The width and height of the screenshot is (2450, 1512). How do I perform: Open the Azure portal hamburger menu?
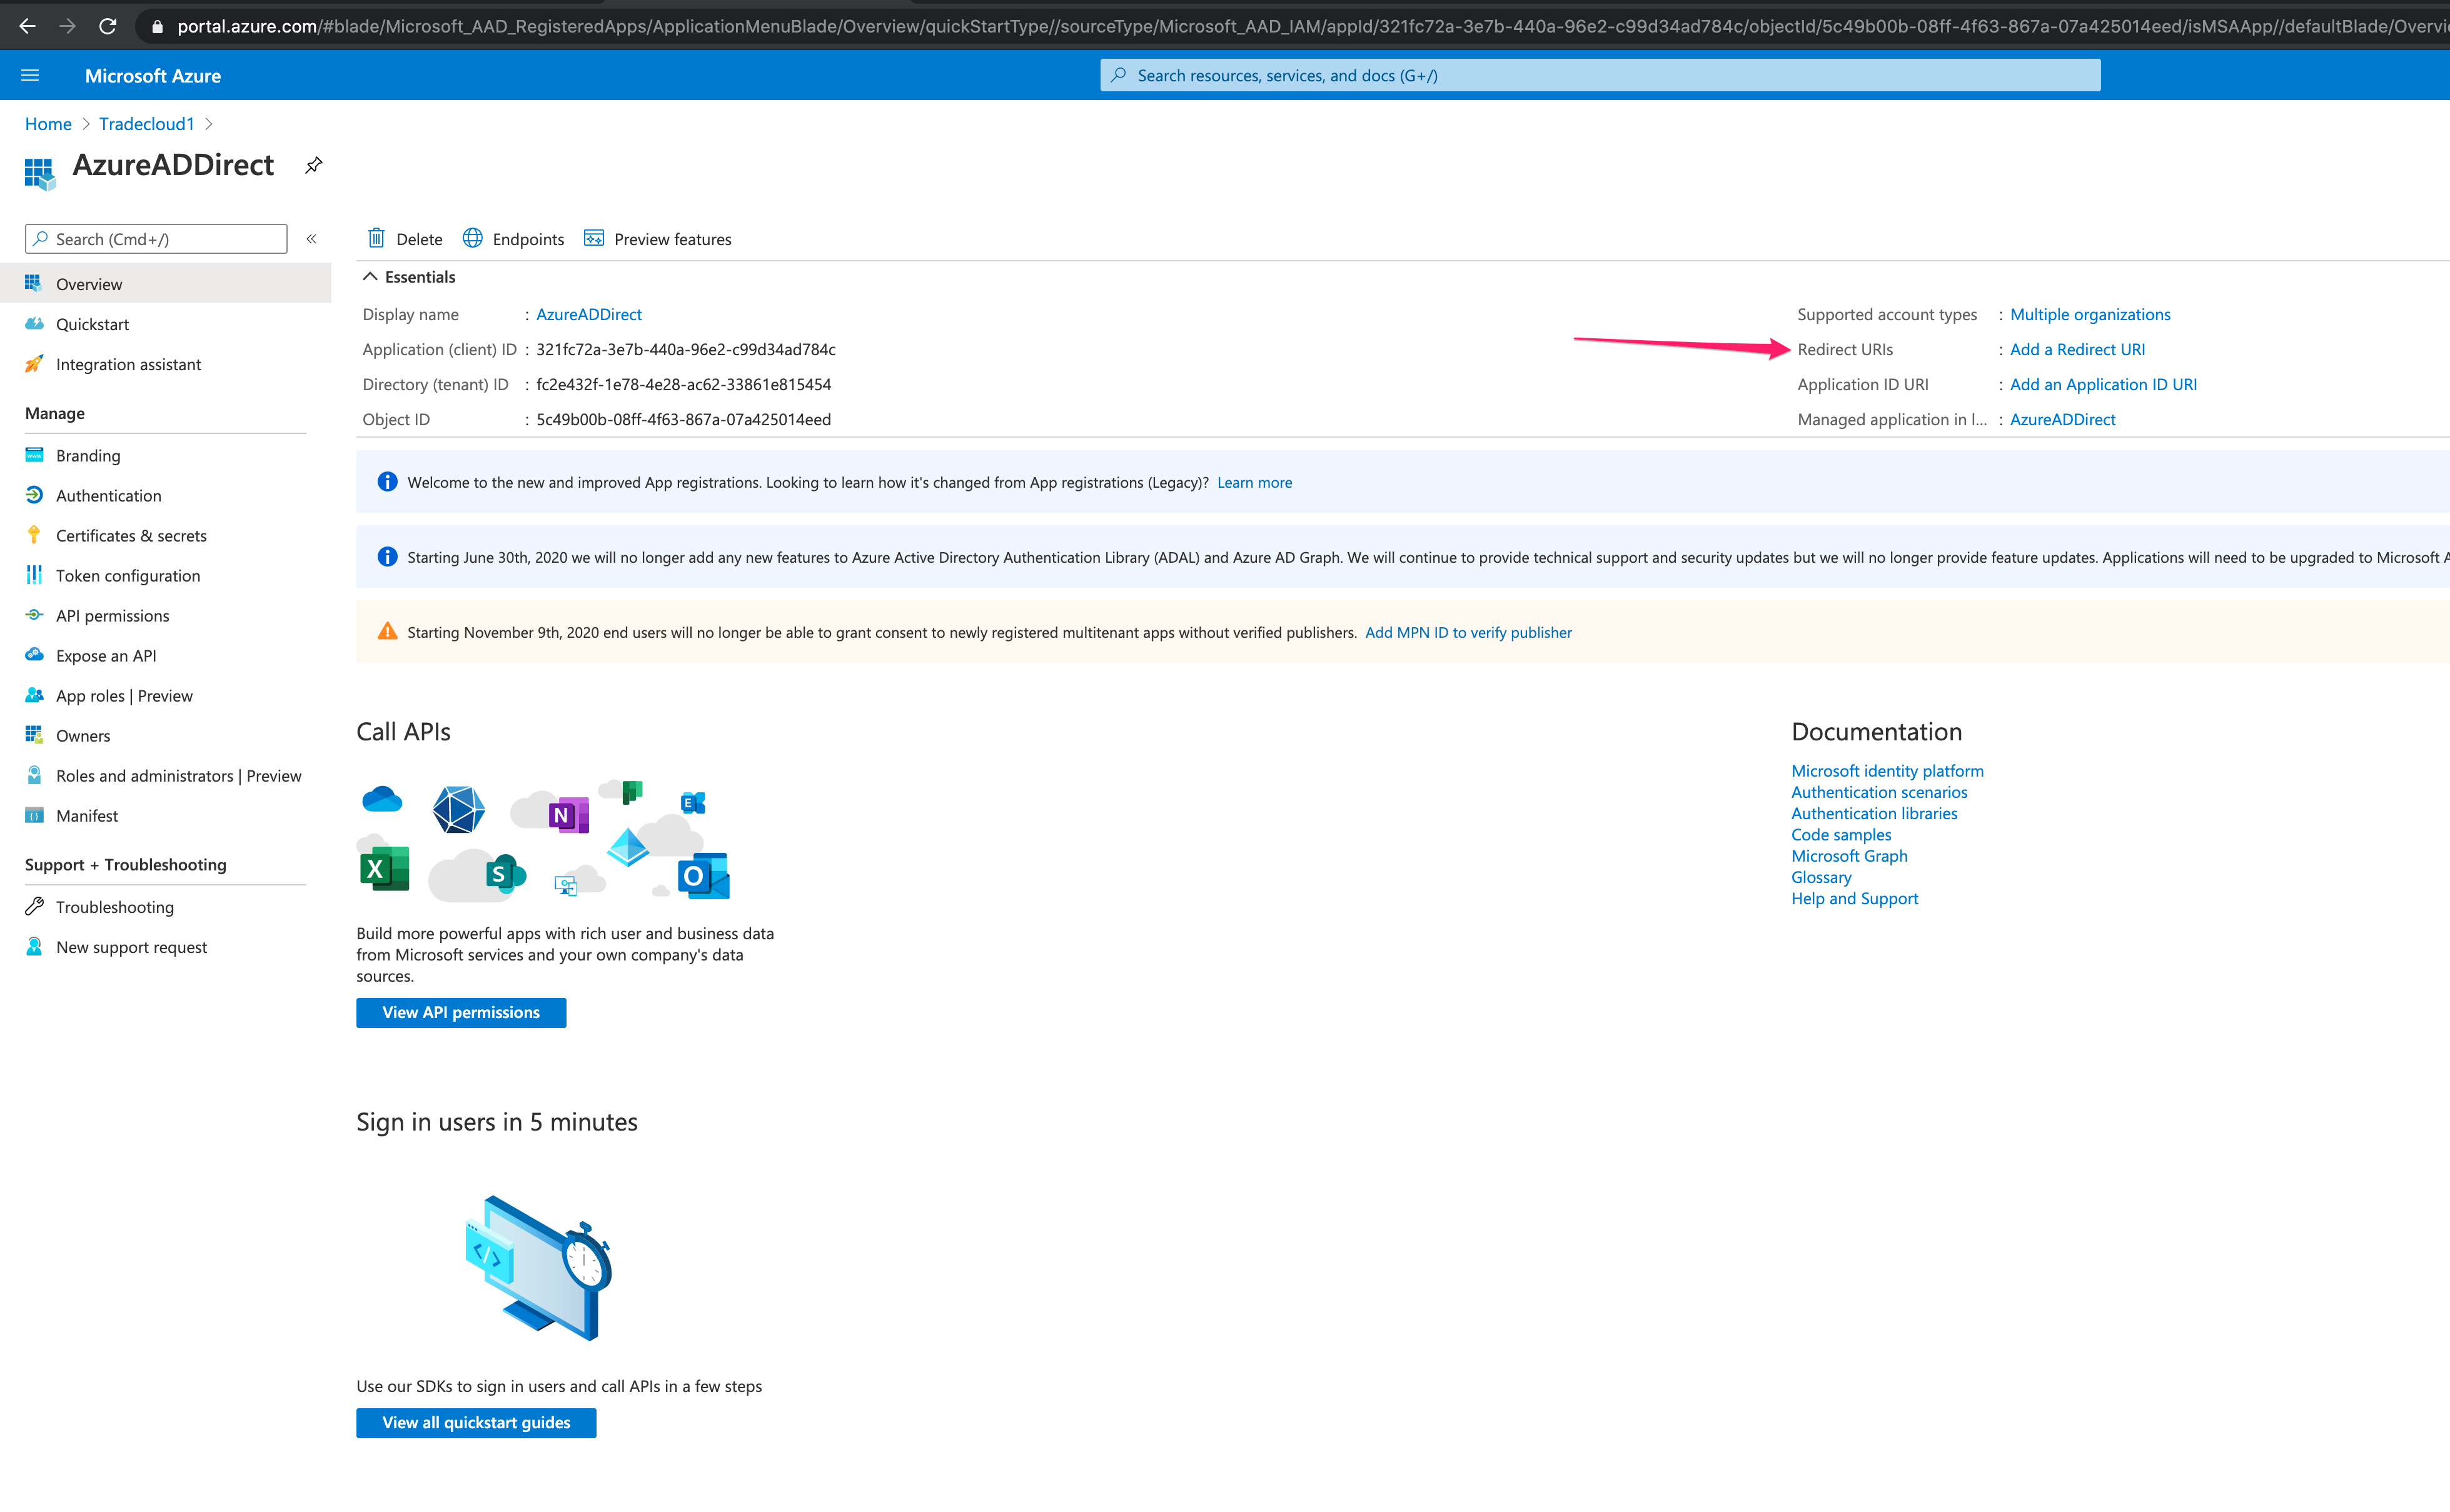point(30,75)
